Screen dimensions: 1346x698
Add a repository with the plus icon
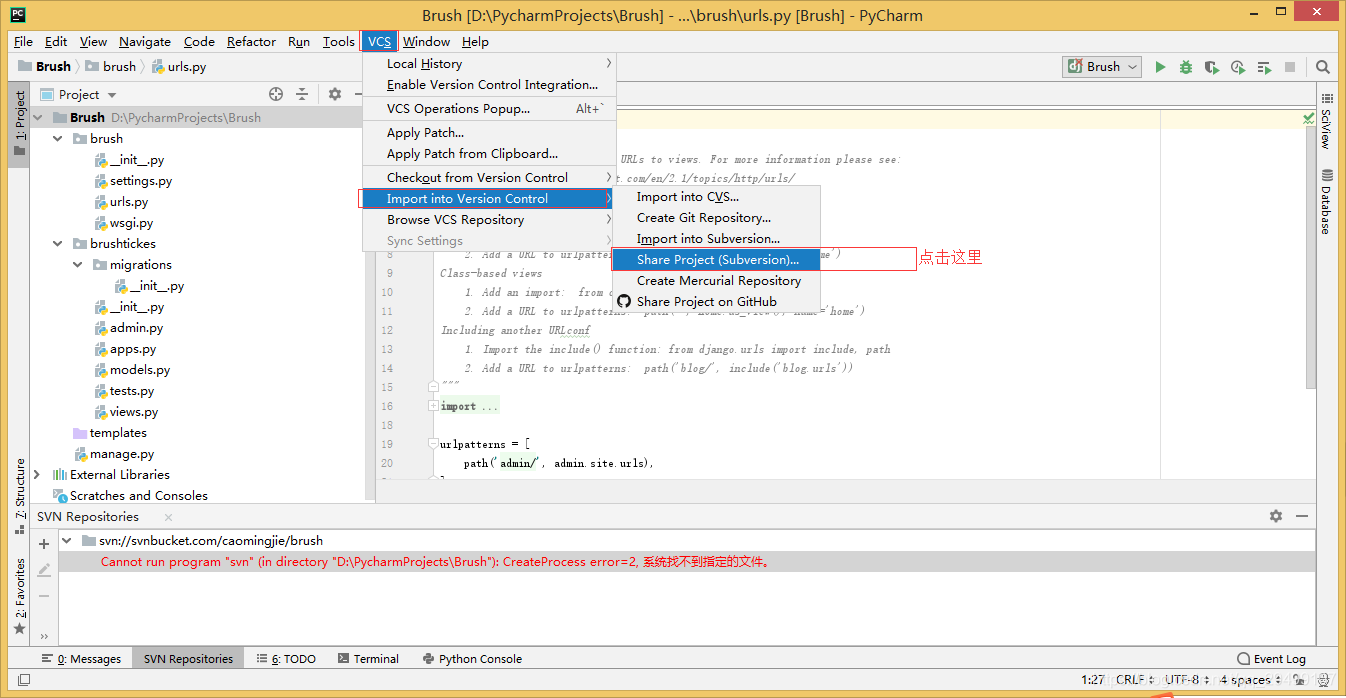tap(44, 544)
